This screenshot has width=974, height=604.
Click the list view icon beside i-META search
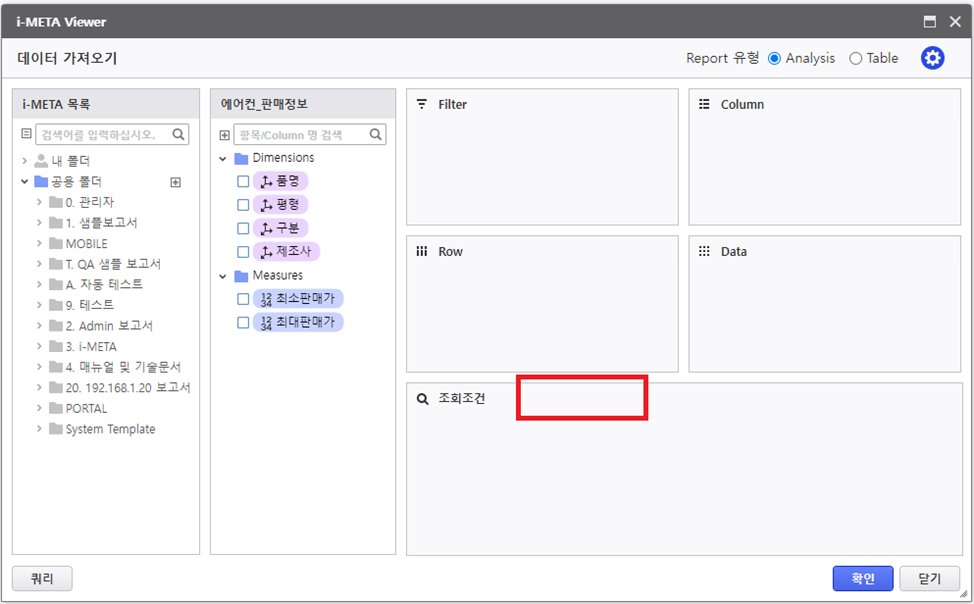point(26,134)
